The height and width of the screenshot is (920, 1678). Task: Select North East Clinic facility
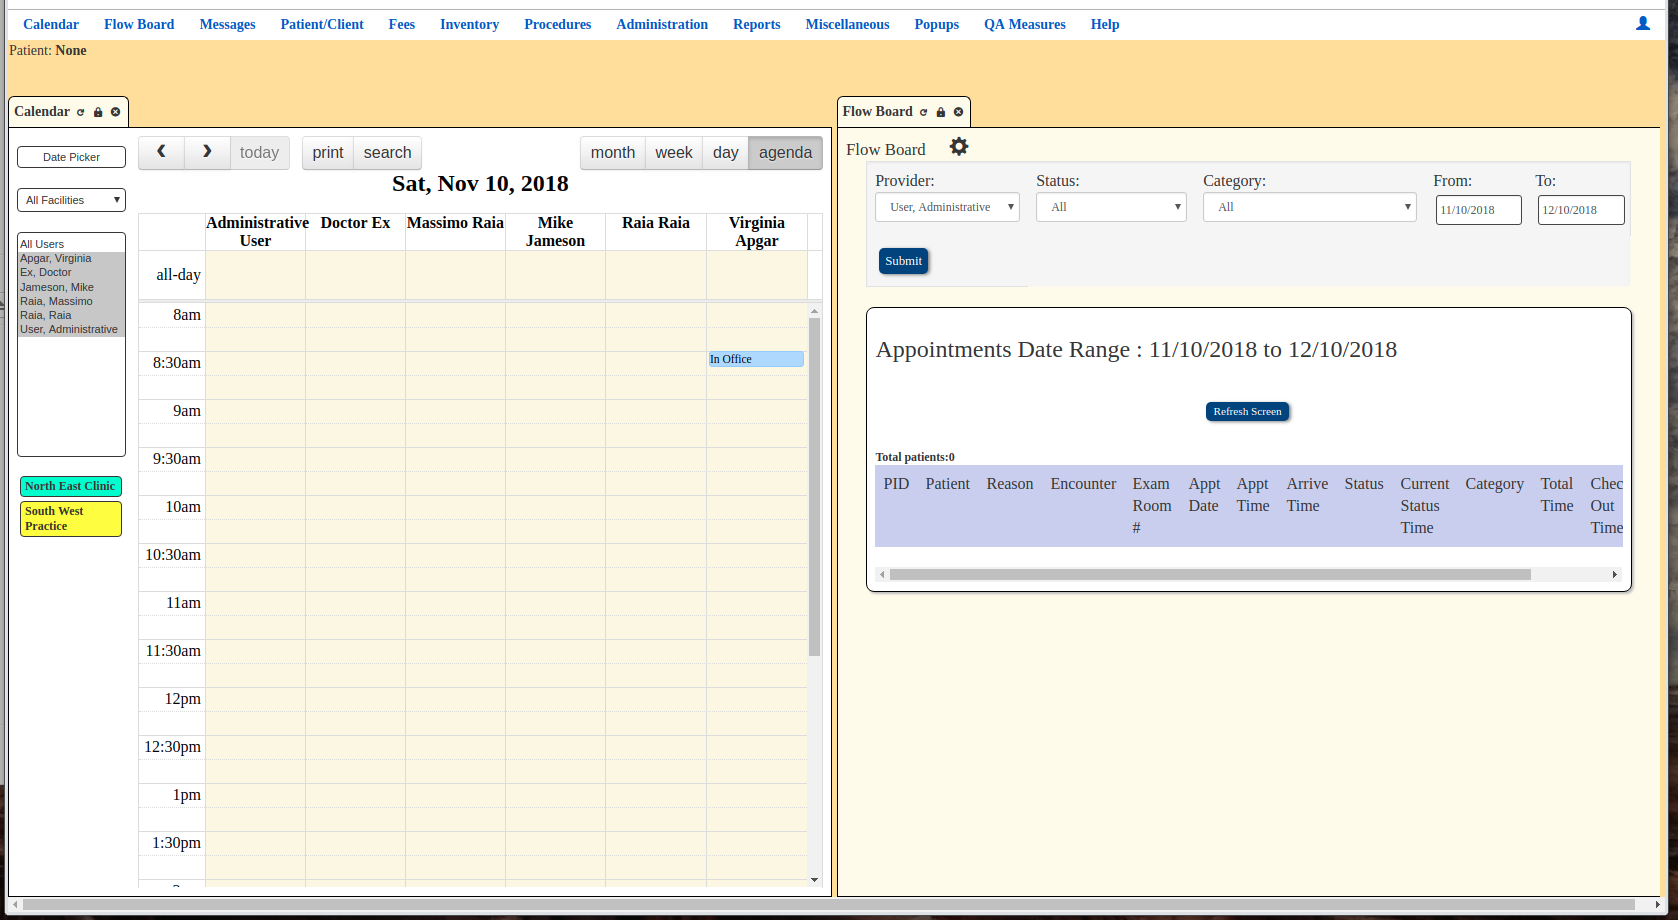pos(71,486)
